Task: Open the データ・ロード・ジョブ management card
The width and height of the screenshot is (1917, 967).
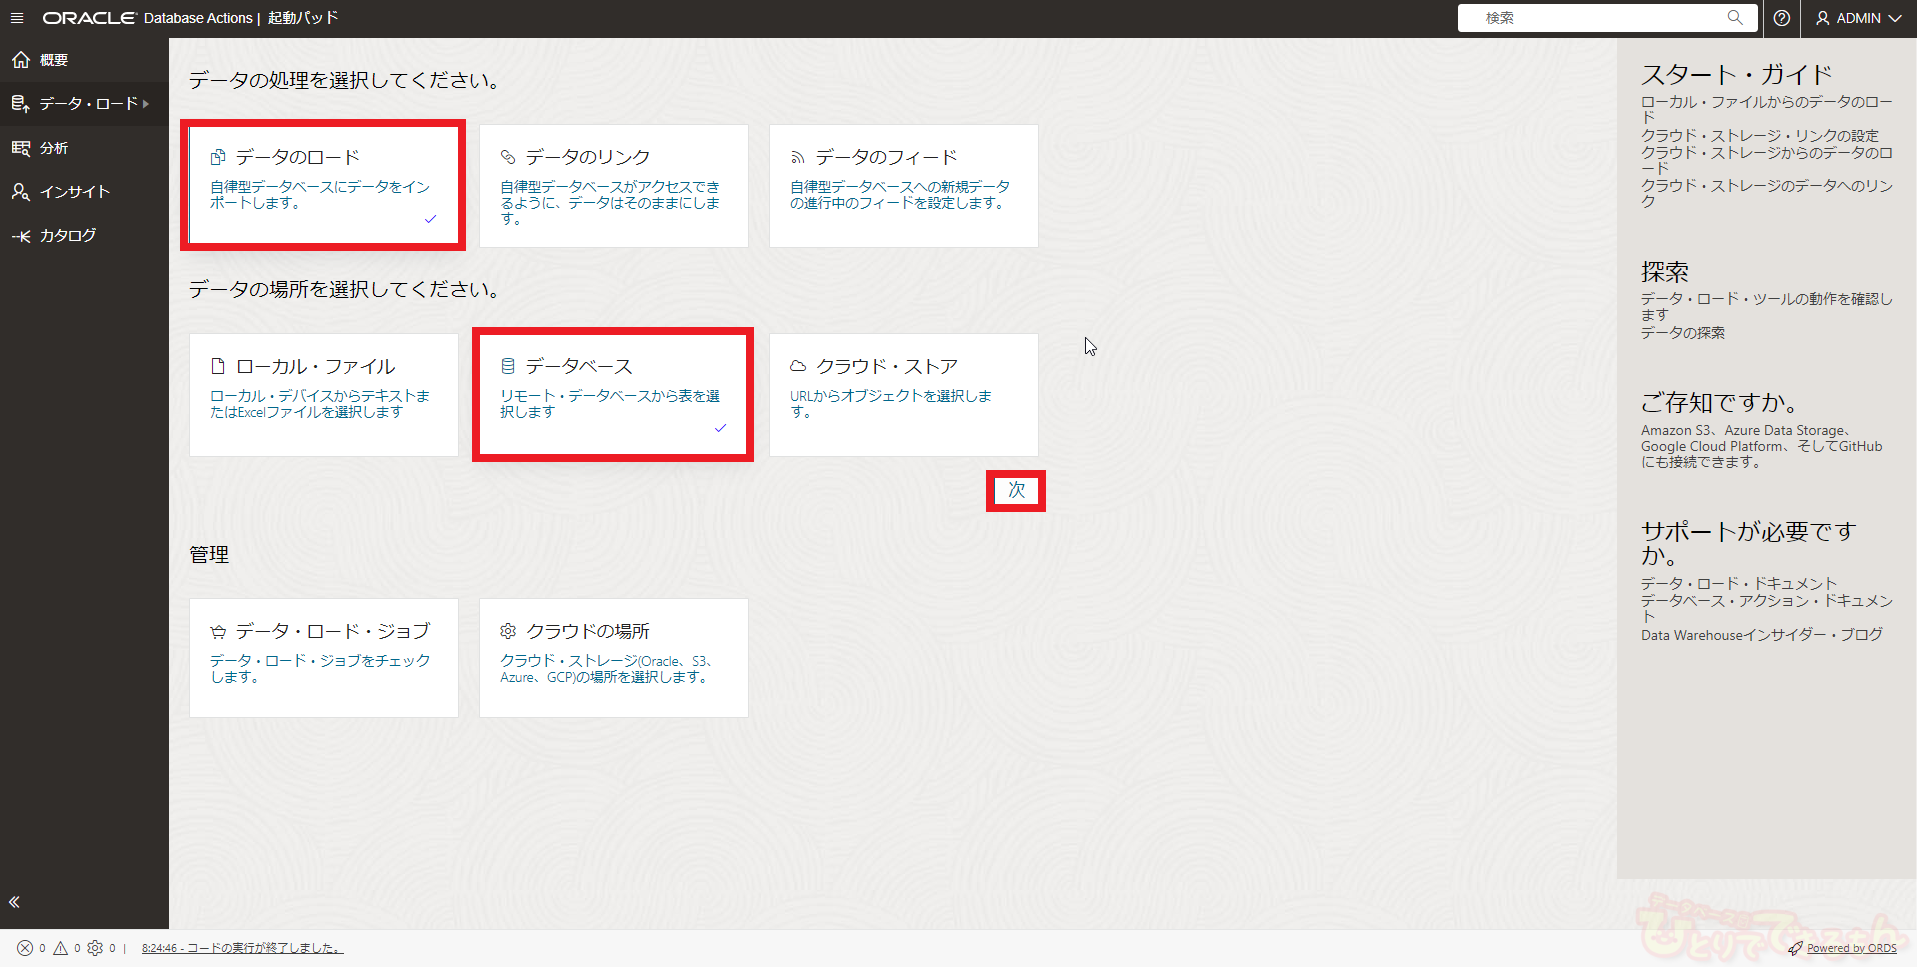Action: [323, 657]
